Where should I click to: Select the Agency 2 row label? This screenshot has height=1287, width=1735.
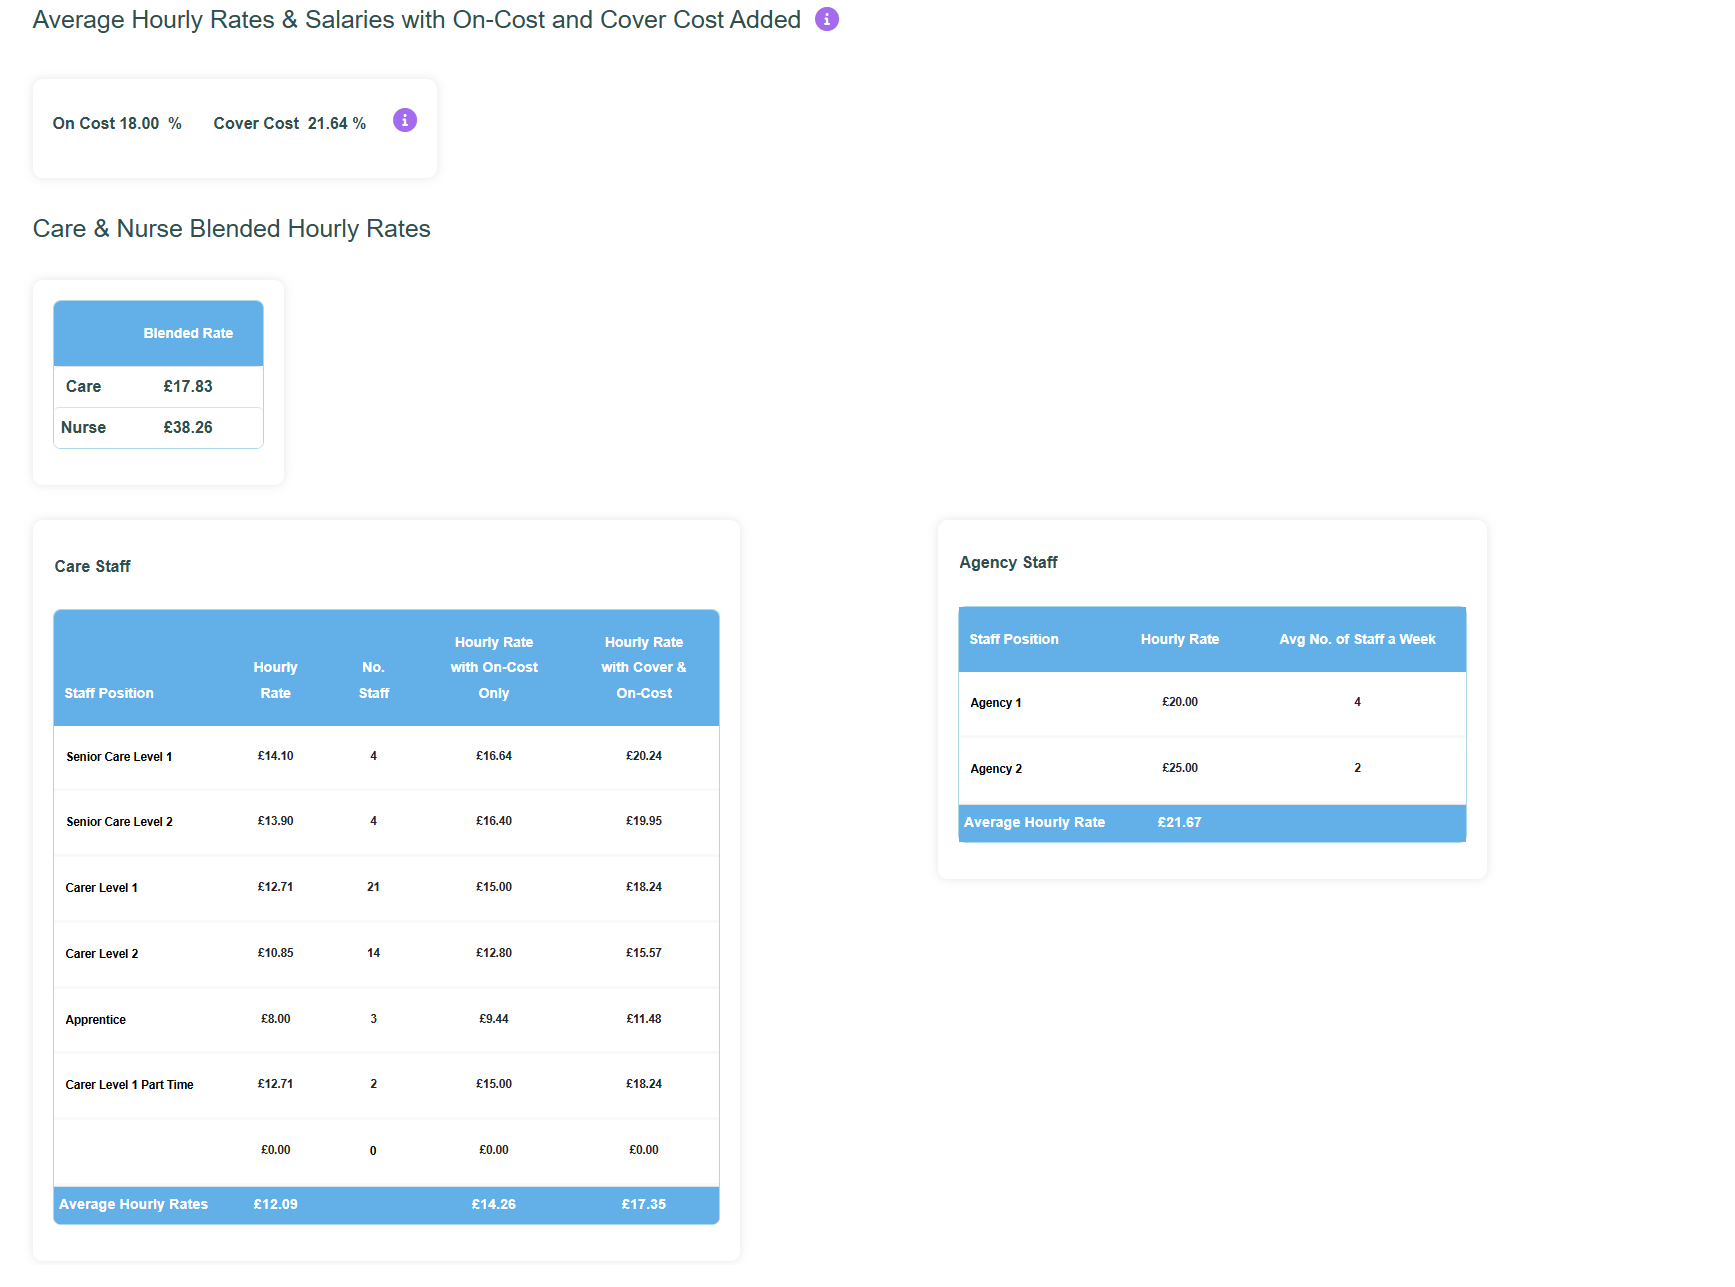coord(996,769)
